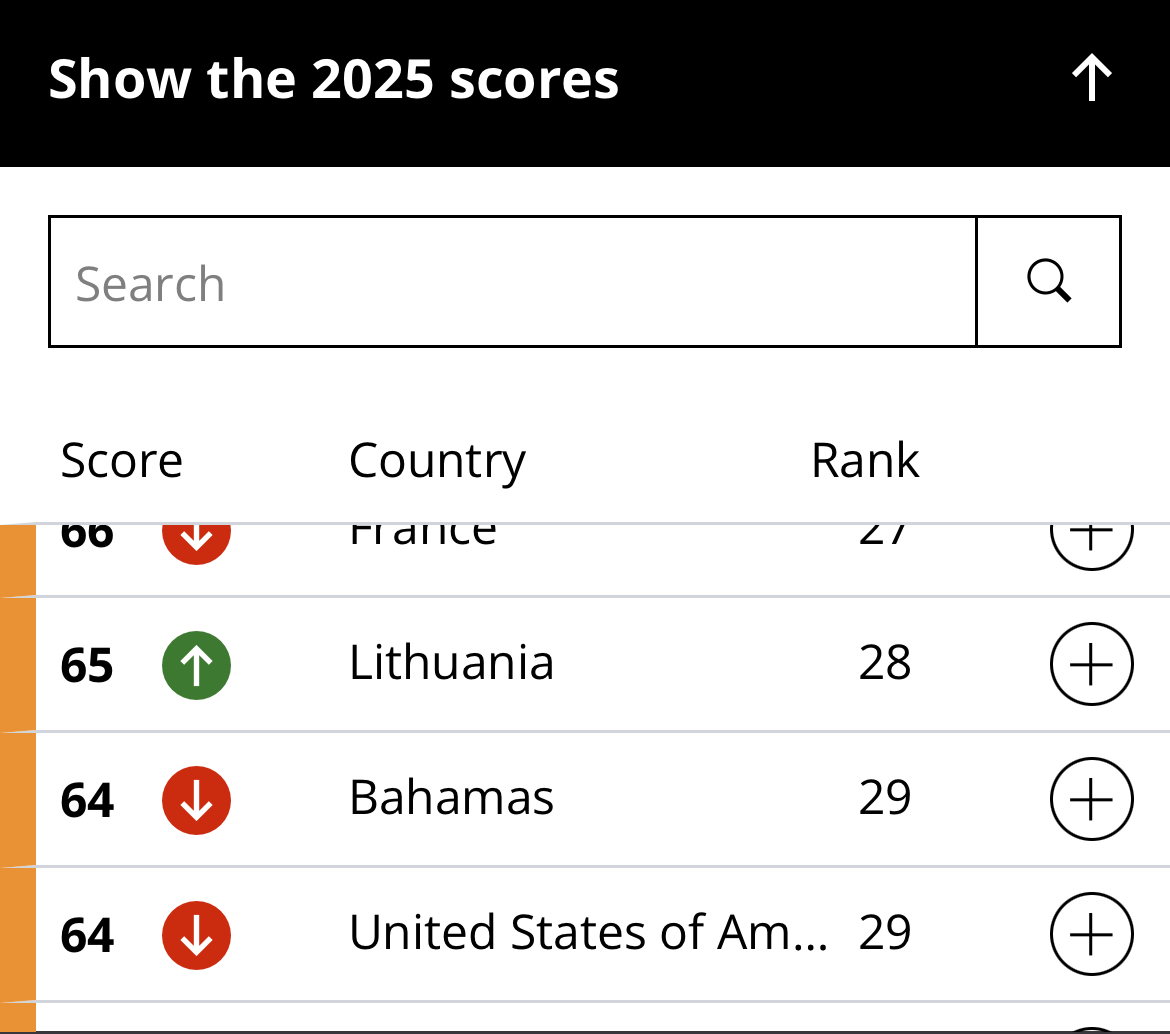The height and width of the screenshot is (1034, 1170).
Task: Click orange color bar beside Lithuania row
Action: pos(17,665)
